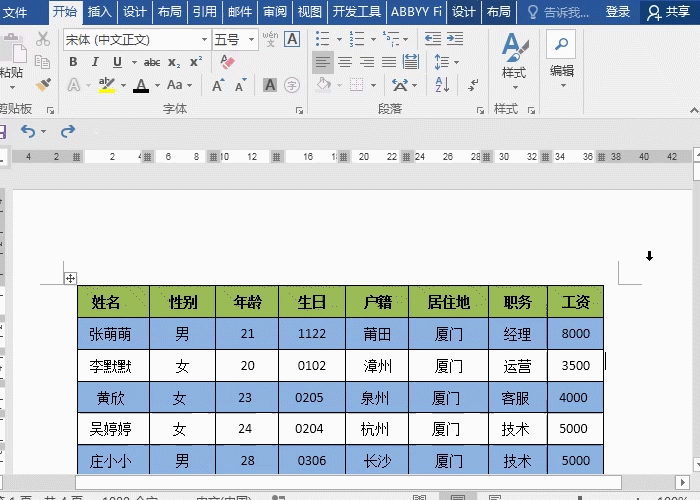Toggle Underline formatting
Viewport: 700px width, 500px height.
[117, 62]
